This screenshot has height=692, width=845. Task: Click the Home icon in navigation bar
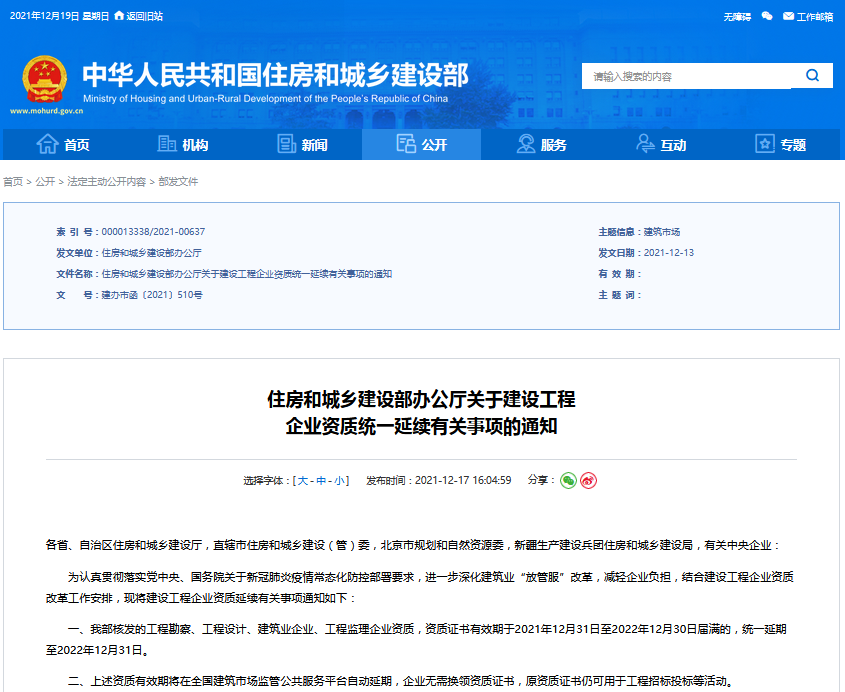coord(48,144)
